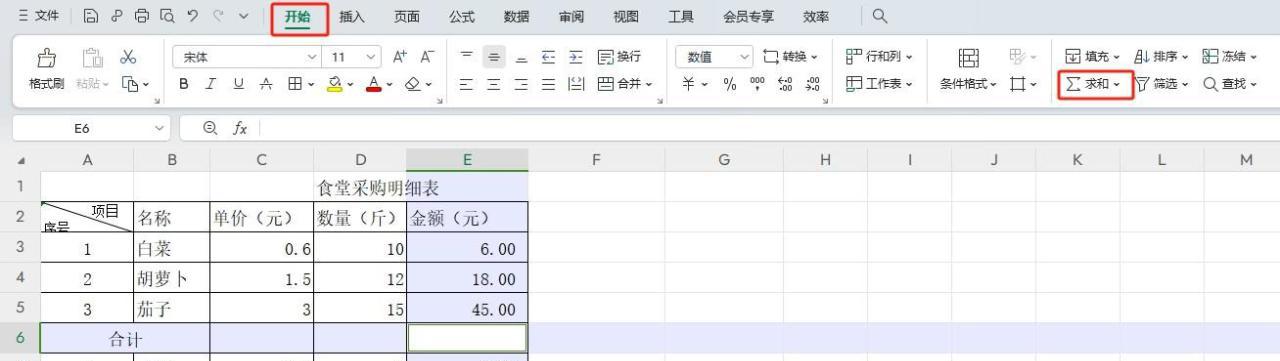Apply the red font color
The image size is (1280, 361).
coord(374,85)
